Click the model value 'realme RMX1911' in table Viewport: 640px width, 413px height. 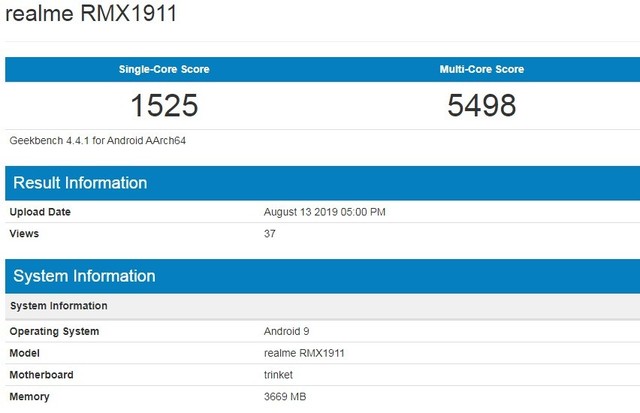[304, 353]
